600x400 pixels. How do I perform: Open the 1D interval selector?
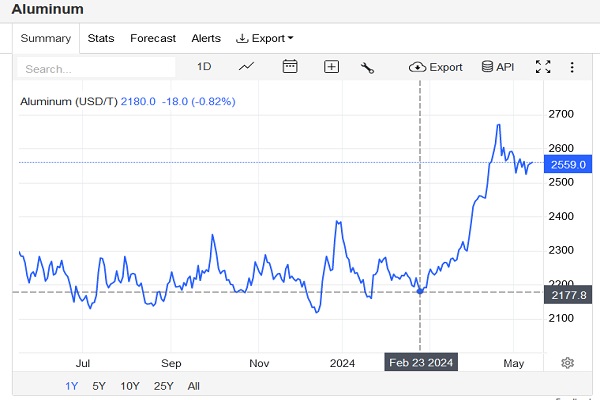click(204, 67)
